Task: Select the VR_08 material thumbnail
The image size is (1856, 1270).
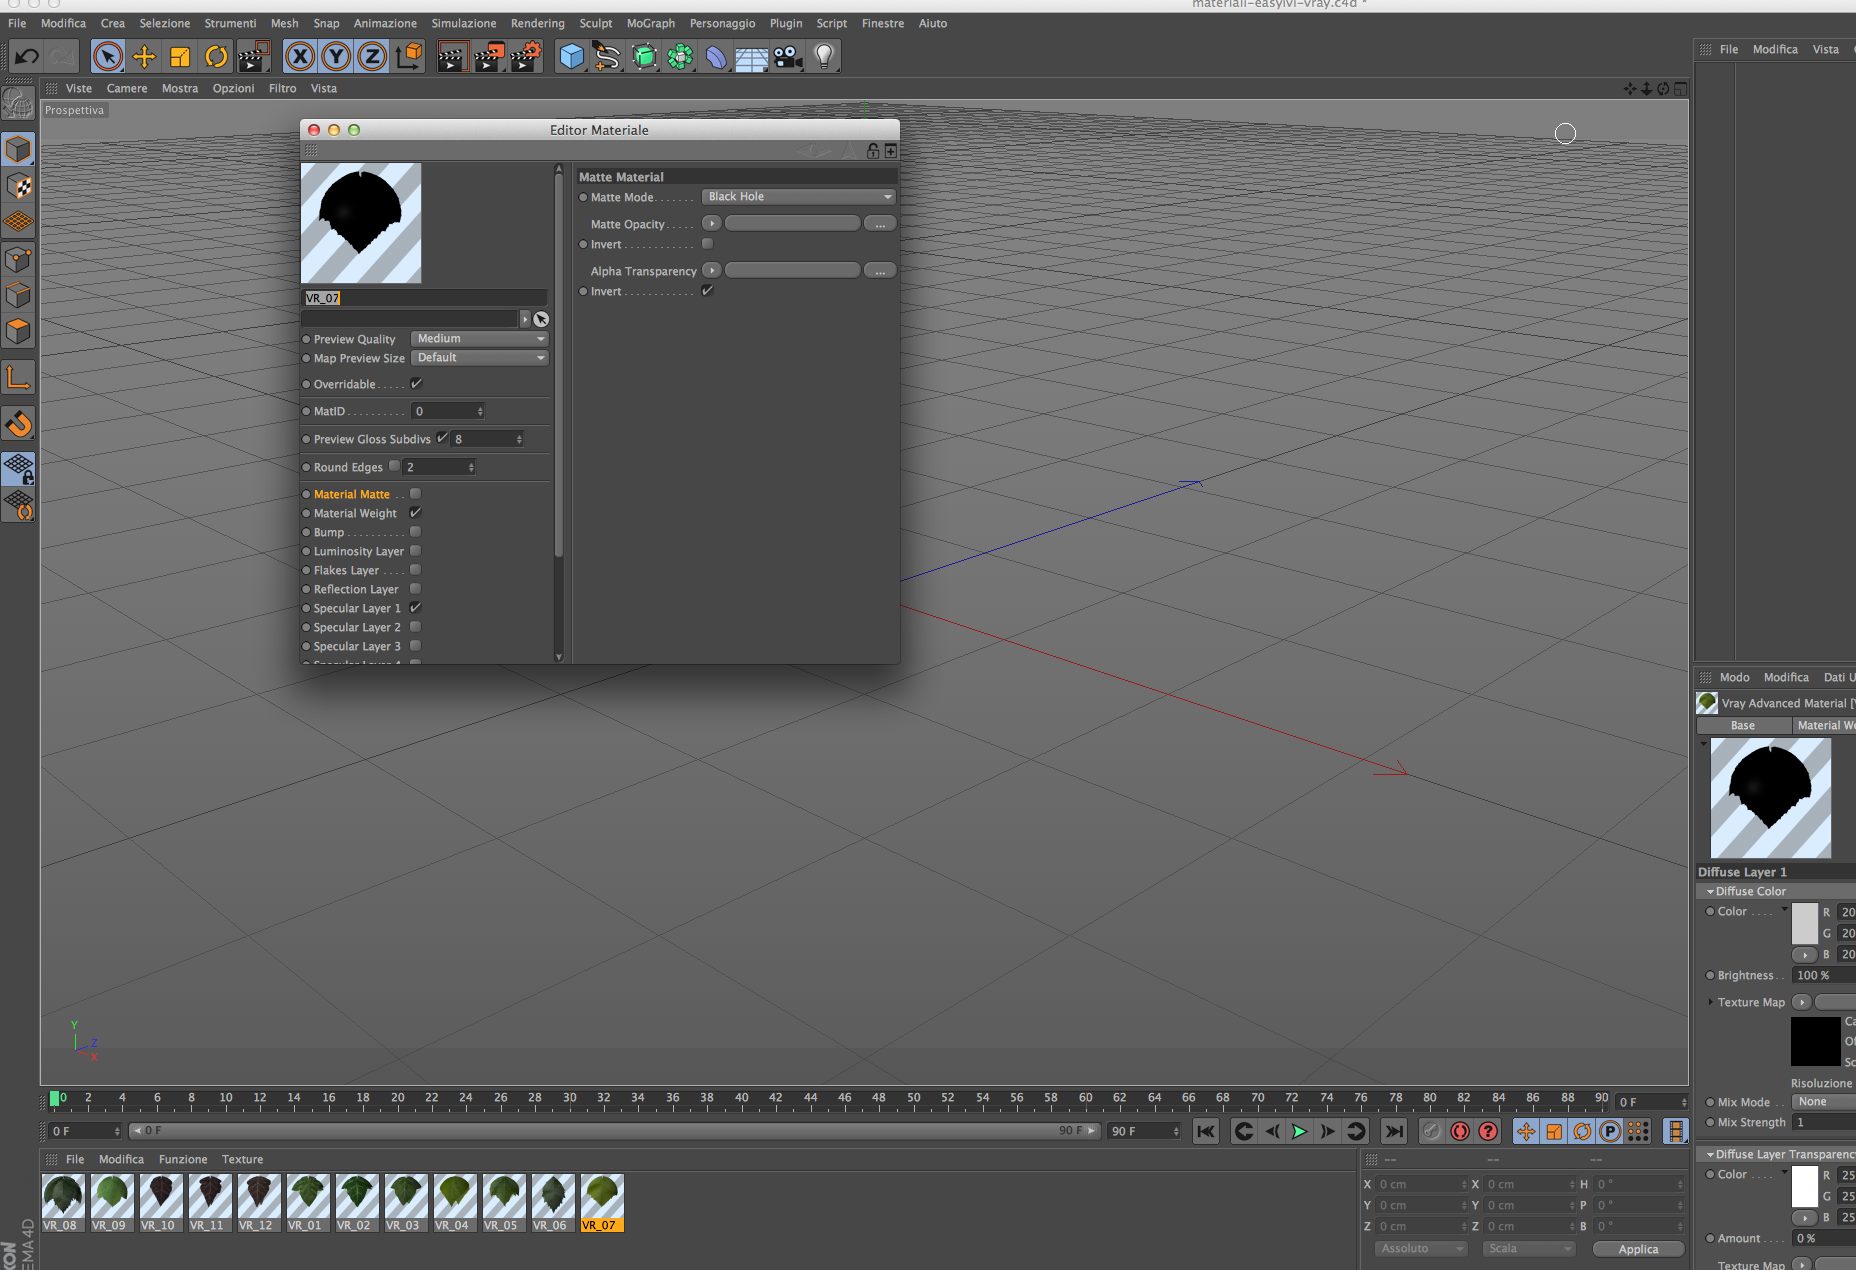Action: coord(62,1202)
